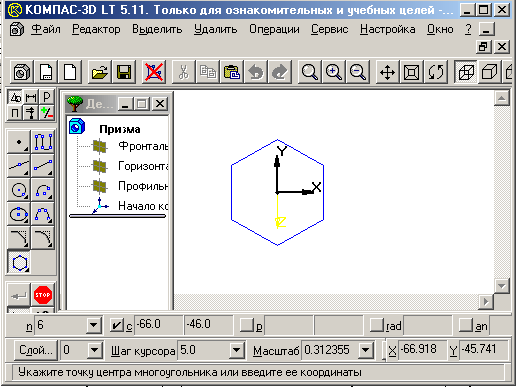Select the arc drawing tool
This screenshot has width=516, height=387.
point(43,190)
